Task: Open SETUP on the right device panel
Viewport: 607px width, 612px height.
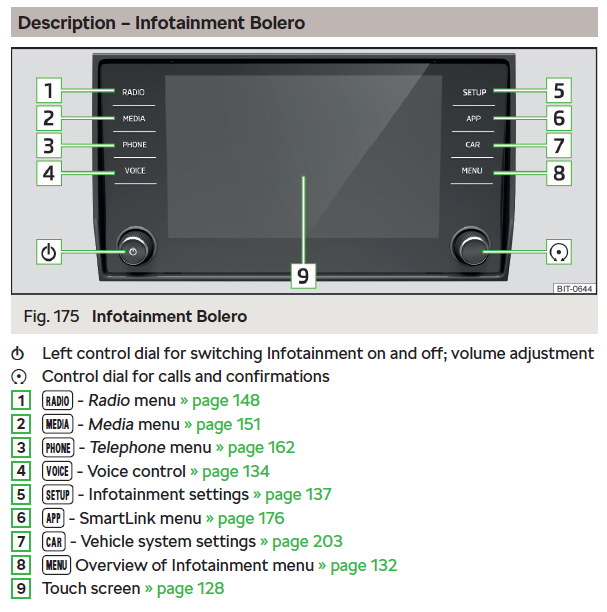Action: (x=474, y=92)
